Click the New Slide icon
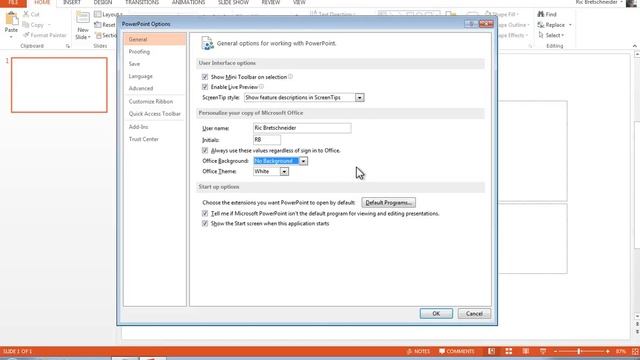This screenshot has width=640, height=360. (83, 18)
